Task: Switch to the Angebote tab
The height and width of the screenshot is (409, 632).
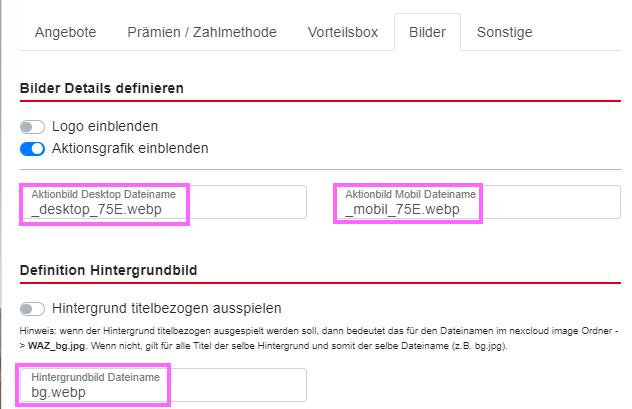Action: [65, 32]
